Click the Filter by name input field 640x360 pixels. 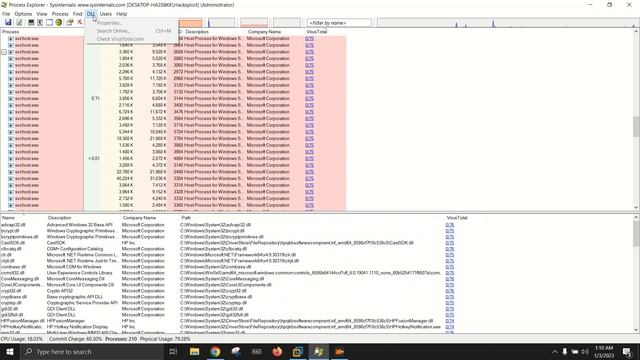tap(339, 23)
